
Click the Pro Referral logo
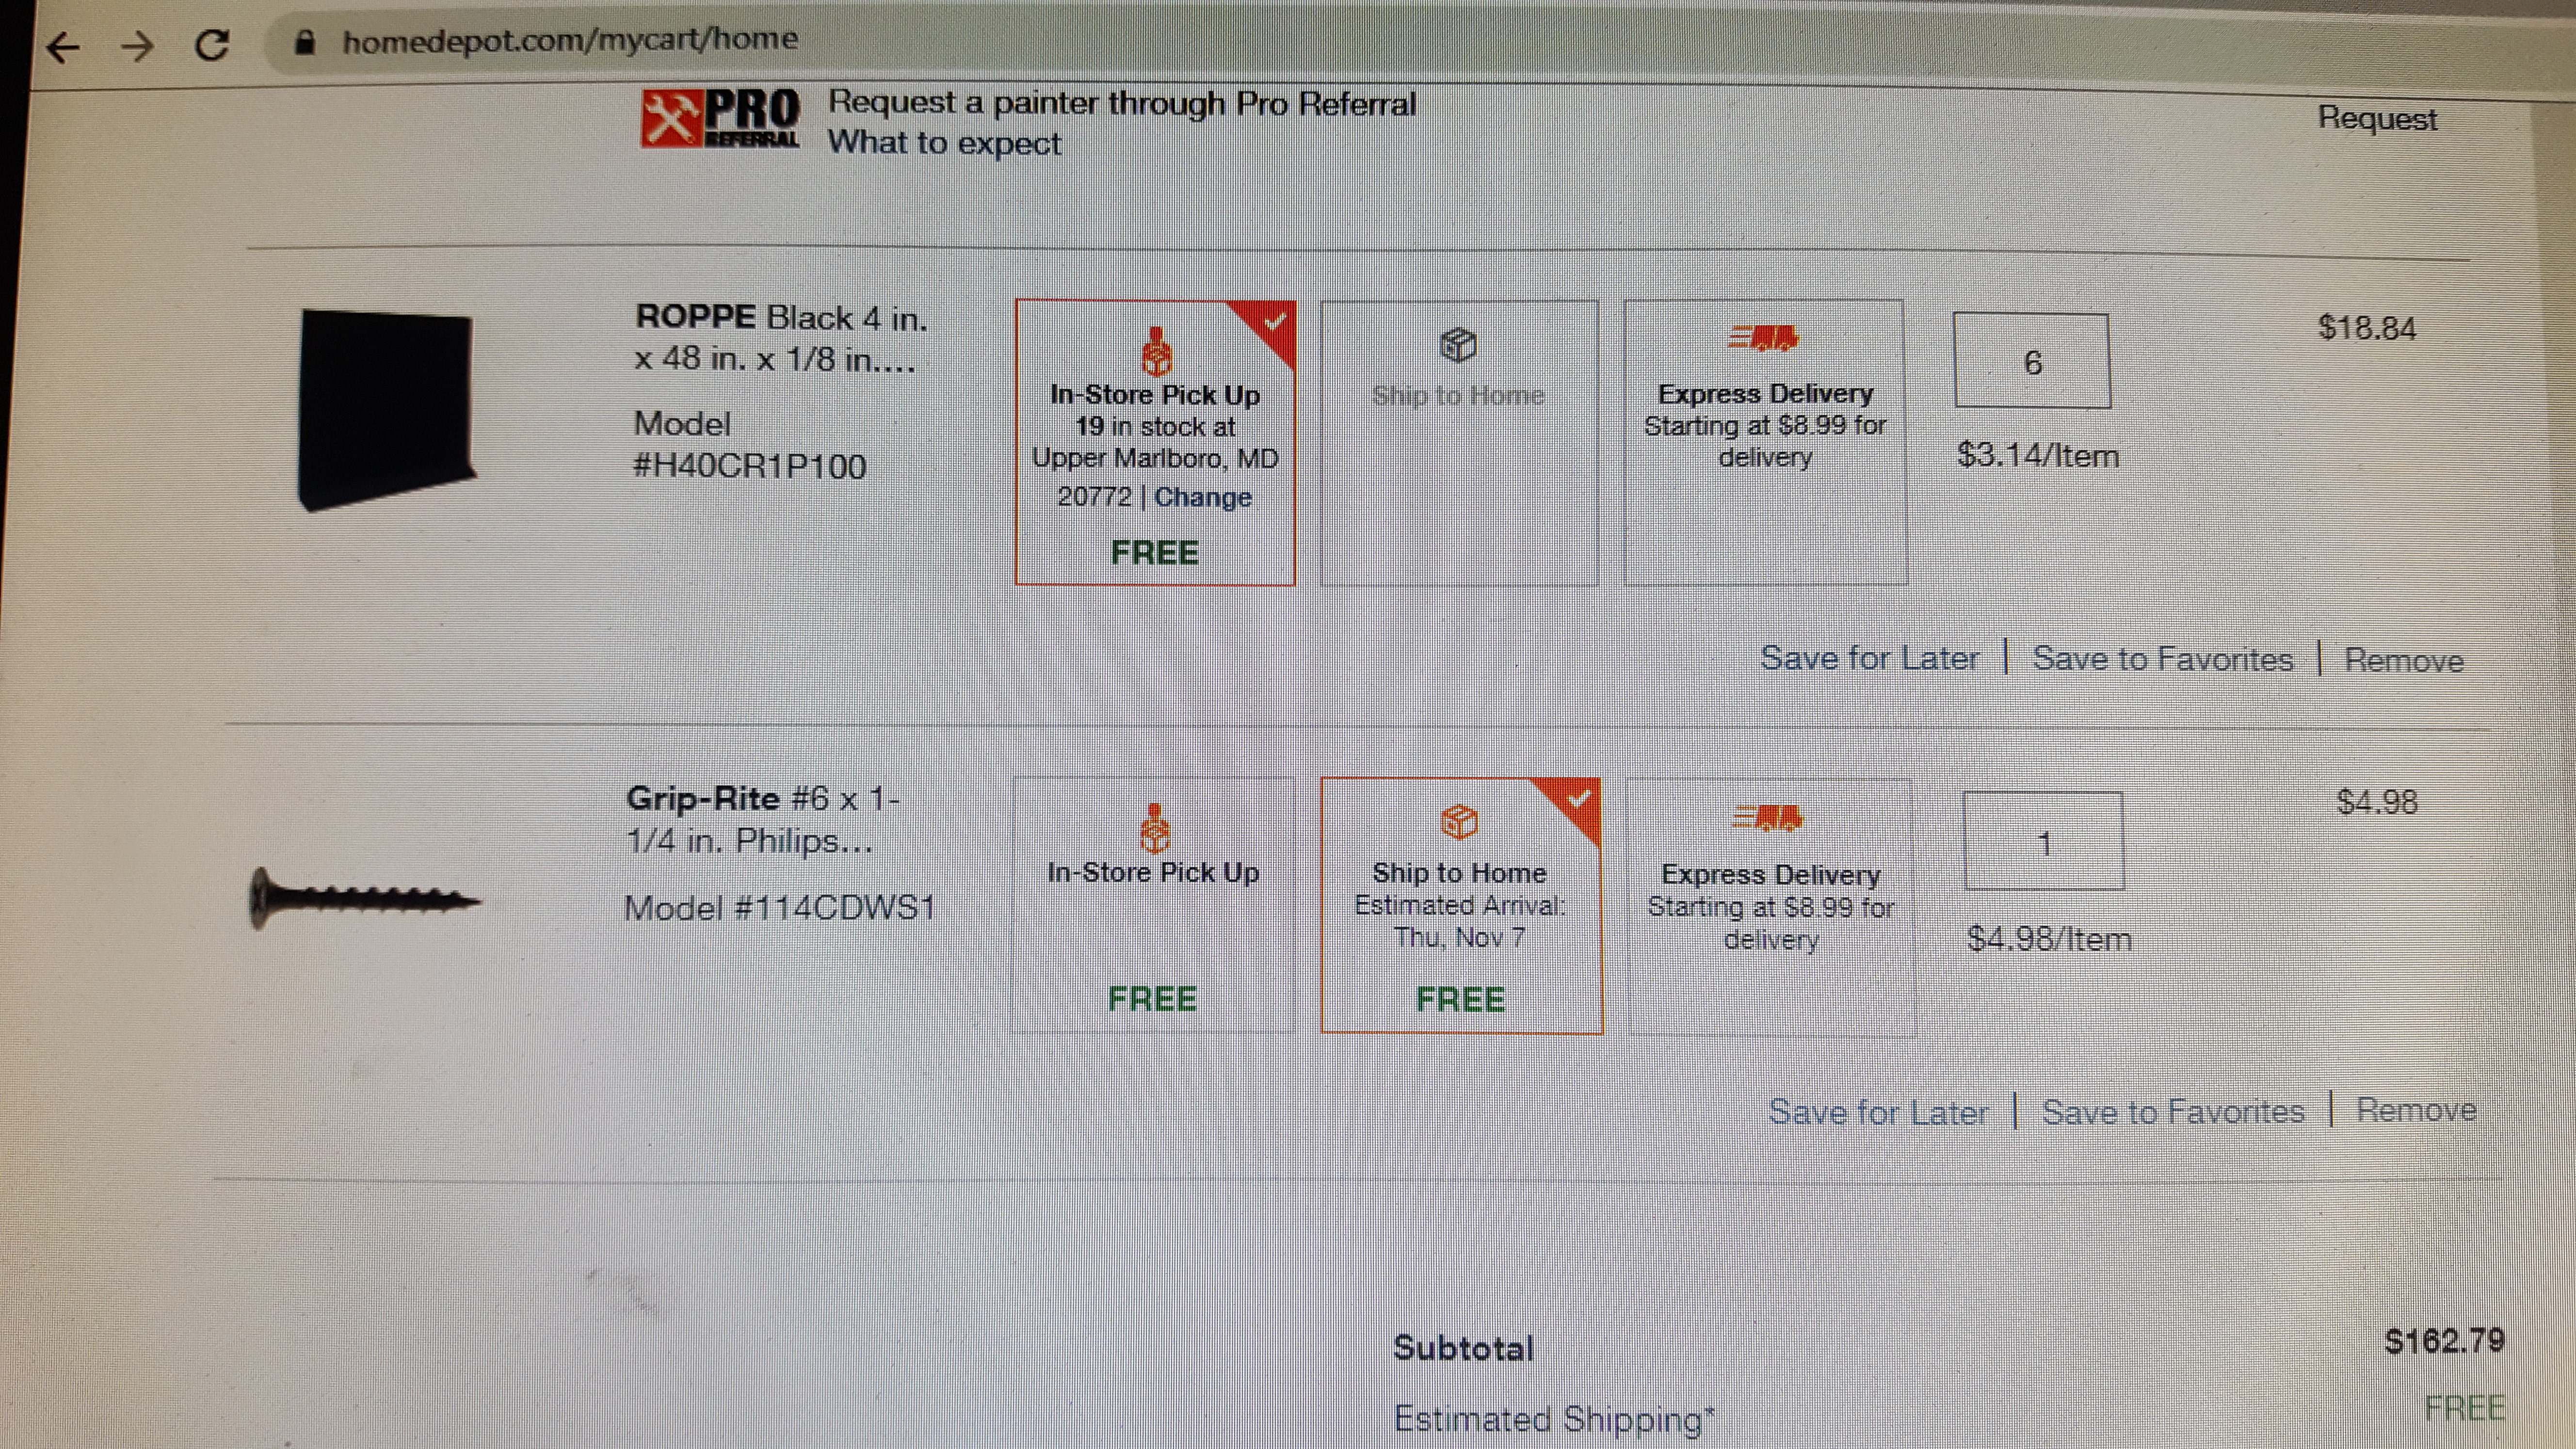(x=720, y=119)
